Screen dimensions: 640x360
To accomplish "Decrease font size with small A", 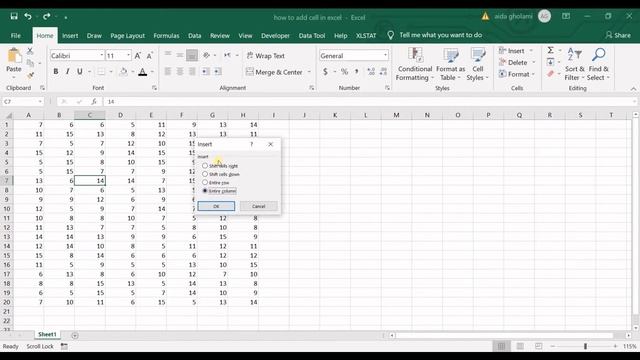I will pos(150,56).
